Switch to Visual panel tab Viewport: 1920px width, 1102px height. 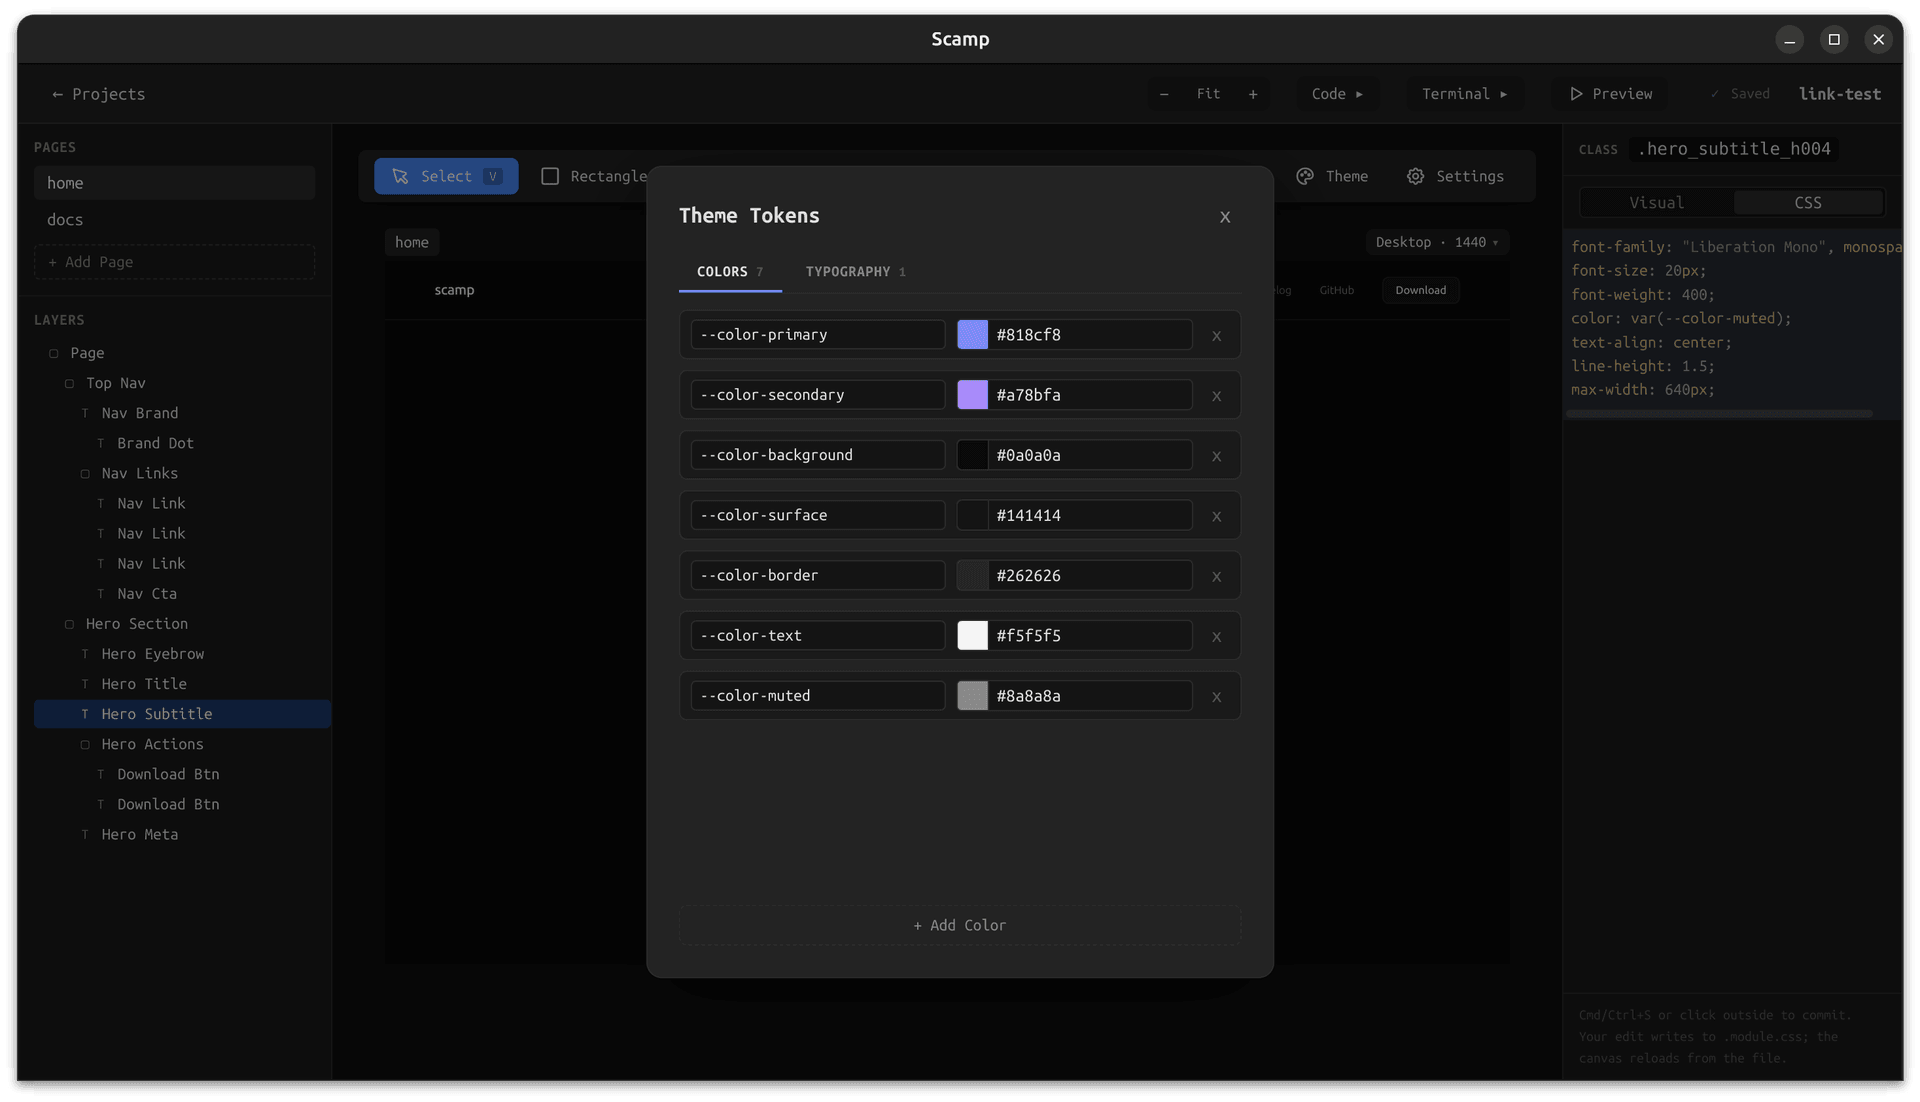[1656, 203]
